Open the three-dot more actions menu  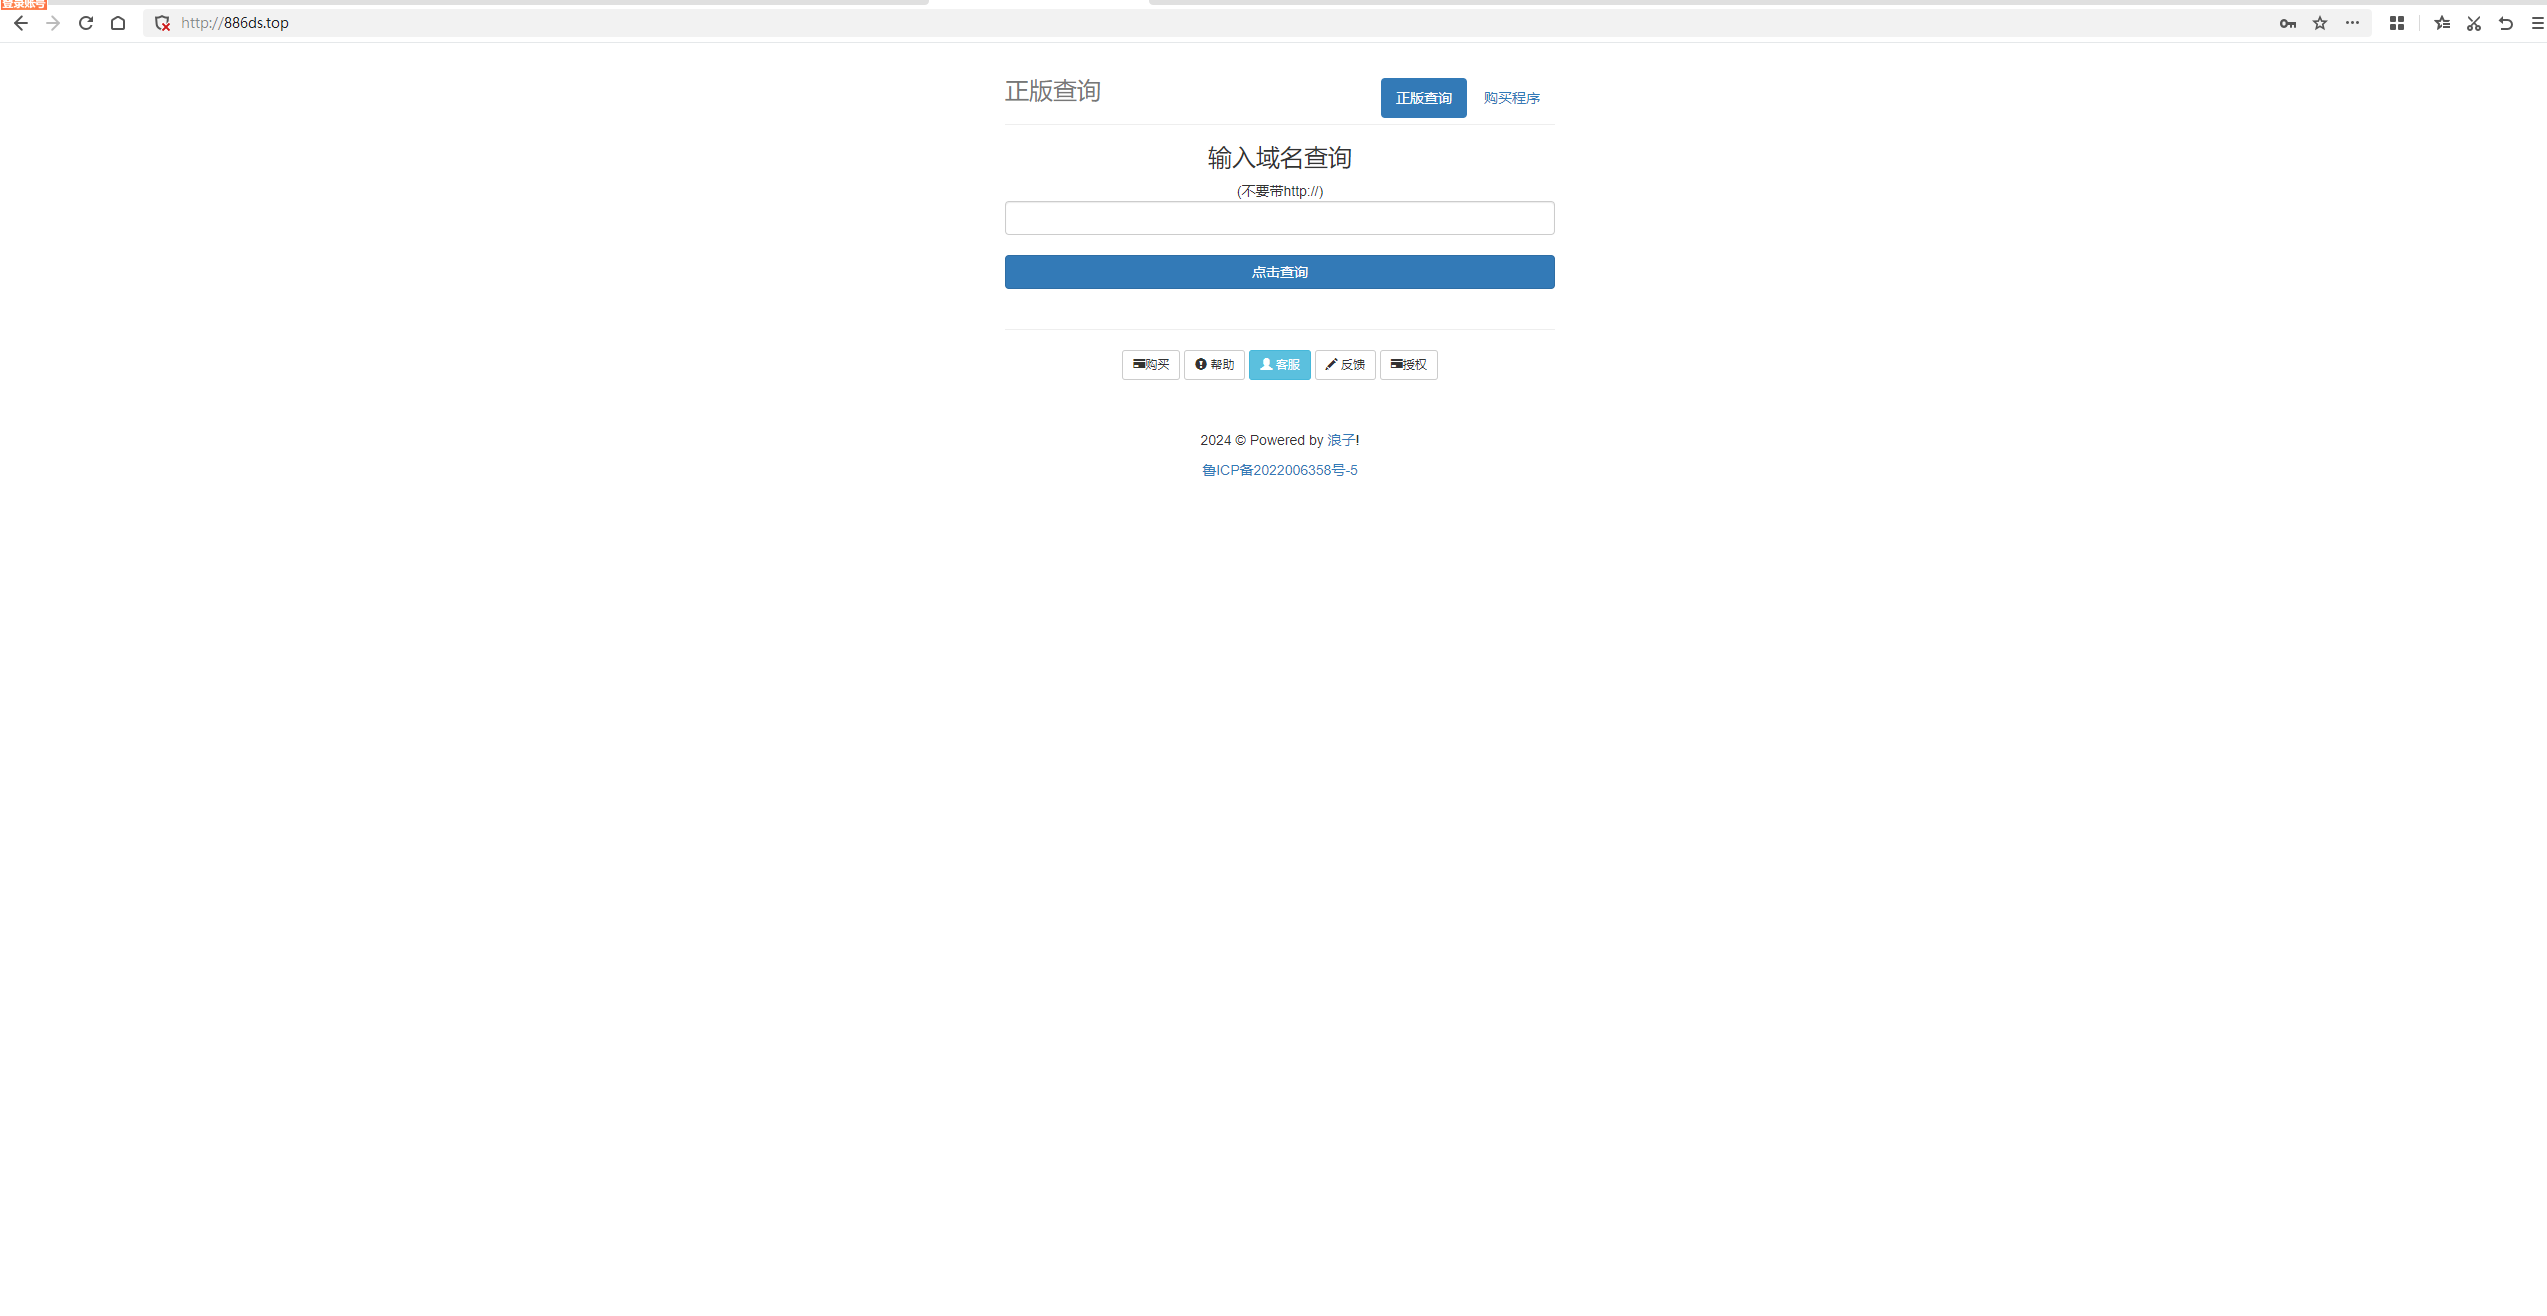2352,22
